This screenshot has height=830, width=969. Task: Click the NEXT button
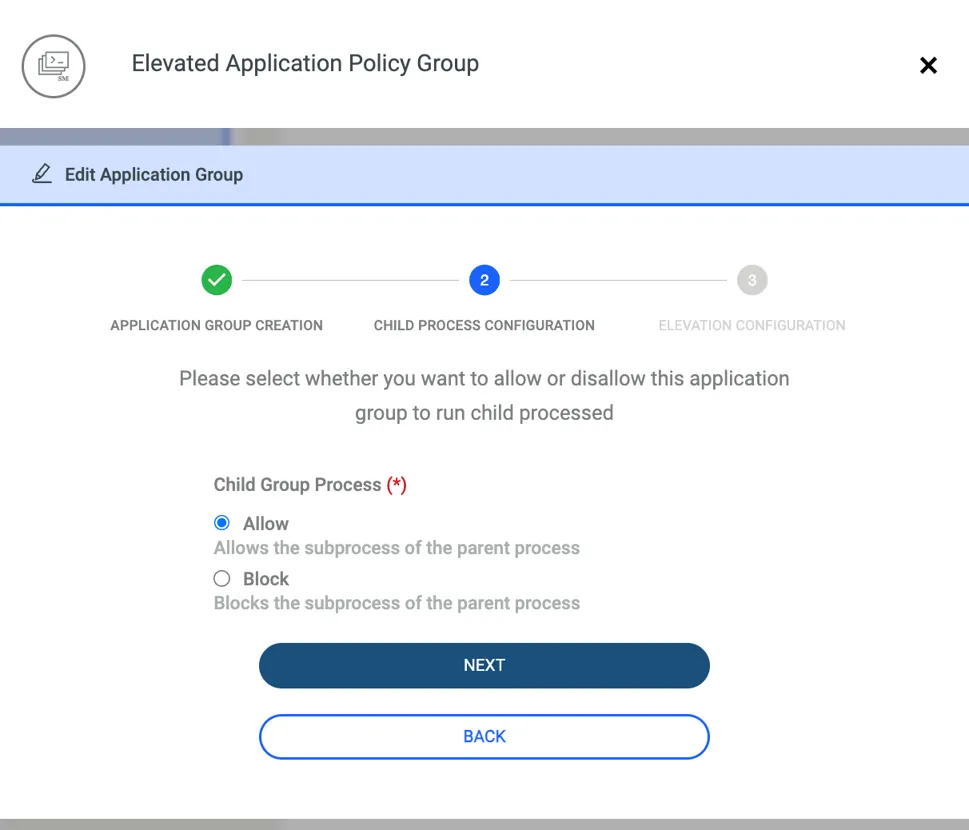484,666
